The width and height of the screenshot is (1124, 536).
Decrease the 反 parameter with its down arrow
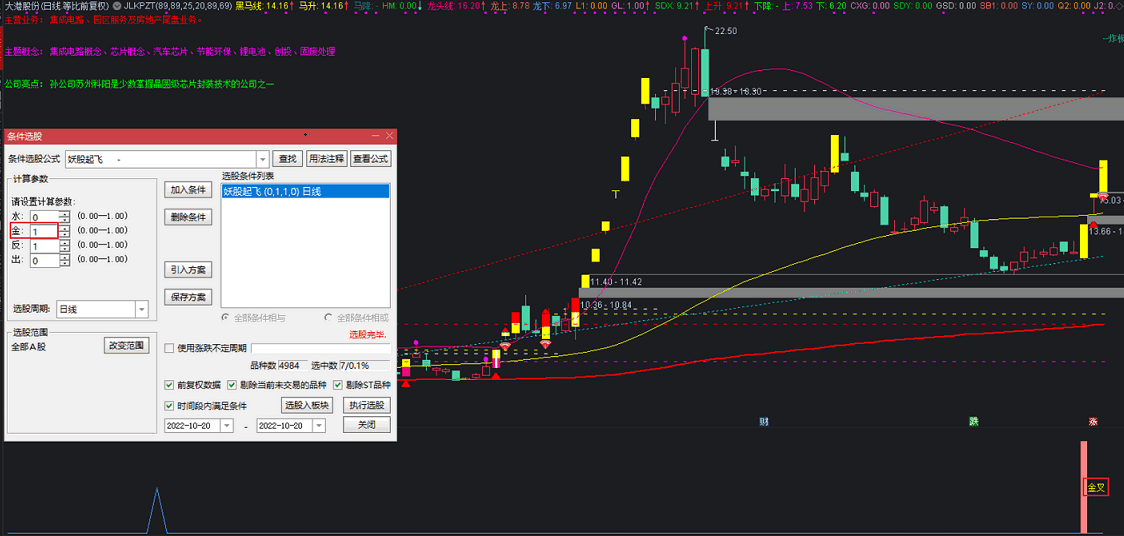click(65, 249)
